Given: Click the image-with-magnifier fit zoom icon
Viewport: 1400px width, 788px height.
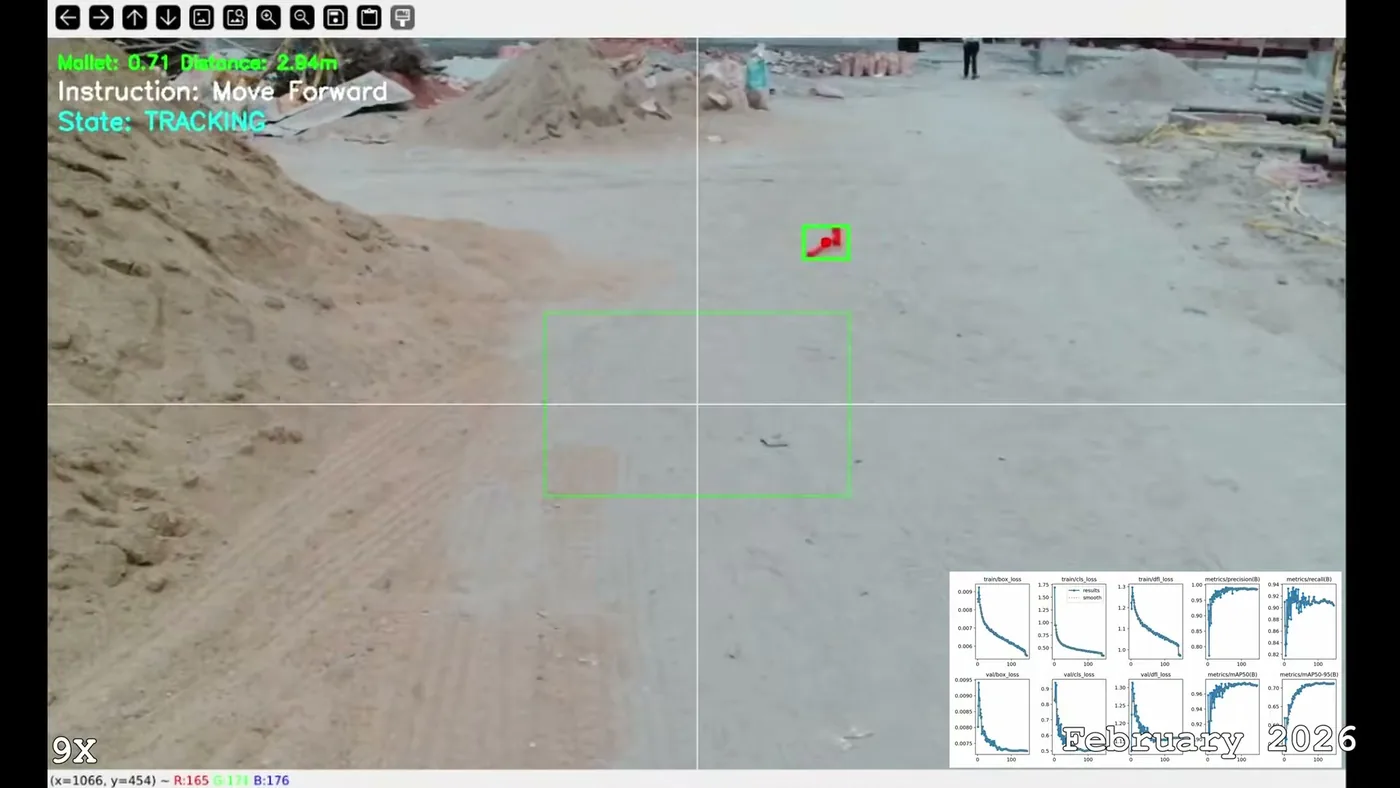Looking at the screenshot, I should [x=235, y=17].
